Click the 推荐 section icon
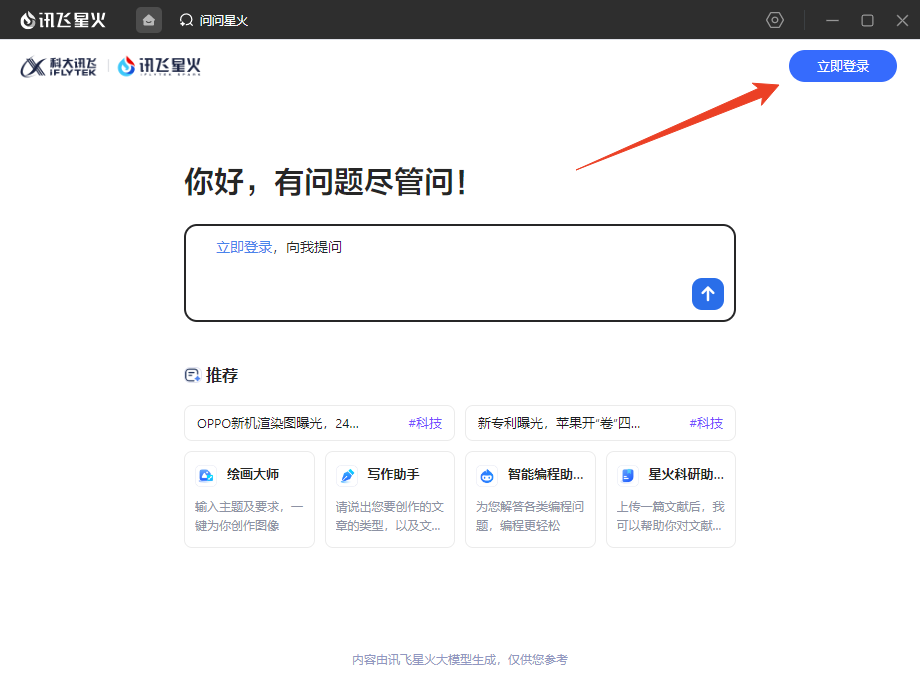This screenshot has width=920, height=680. (x=192, y=375)
